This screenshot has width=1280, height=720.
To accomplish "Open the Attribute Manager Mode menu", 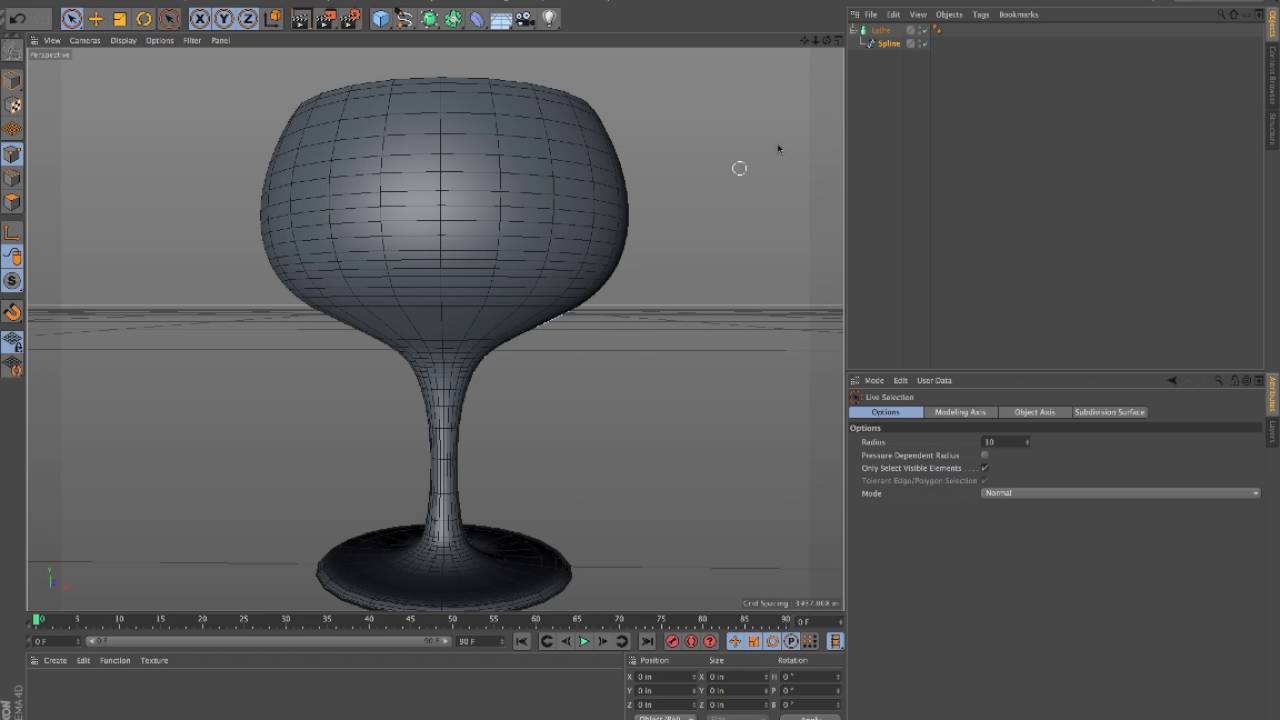I will tap(874, 381).
